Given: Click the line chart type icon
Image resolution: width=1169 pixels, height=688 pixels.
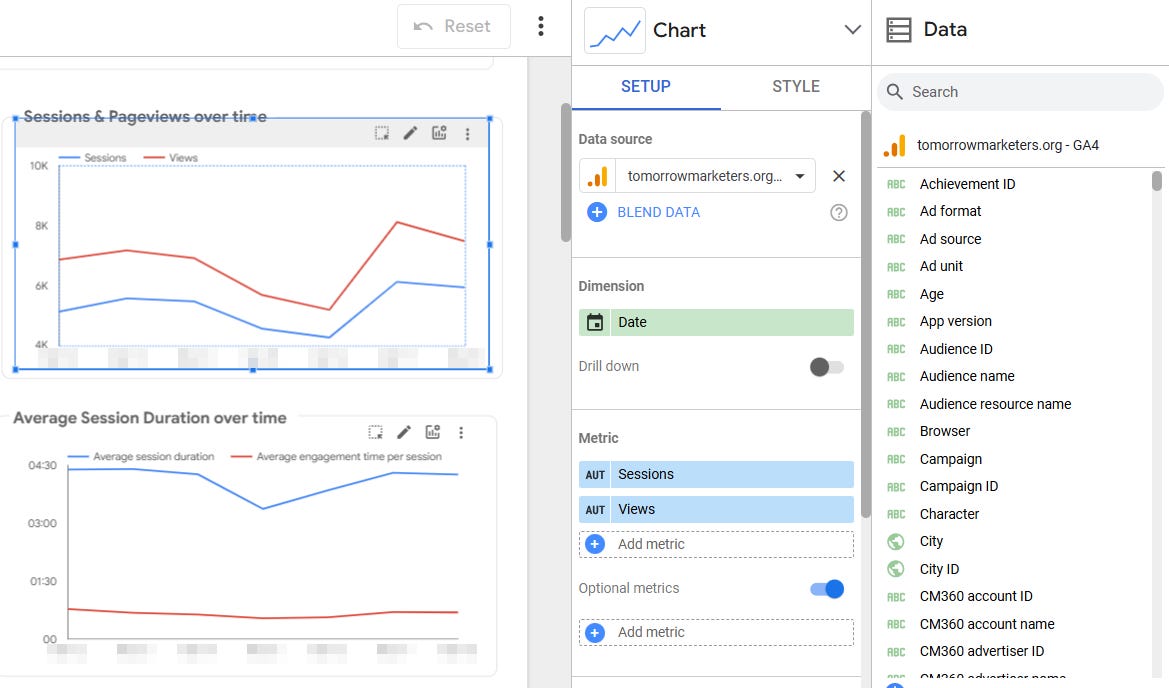Looking at the screenshot, I should tap(614, 31).
